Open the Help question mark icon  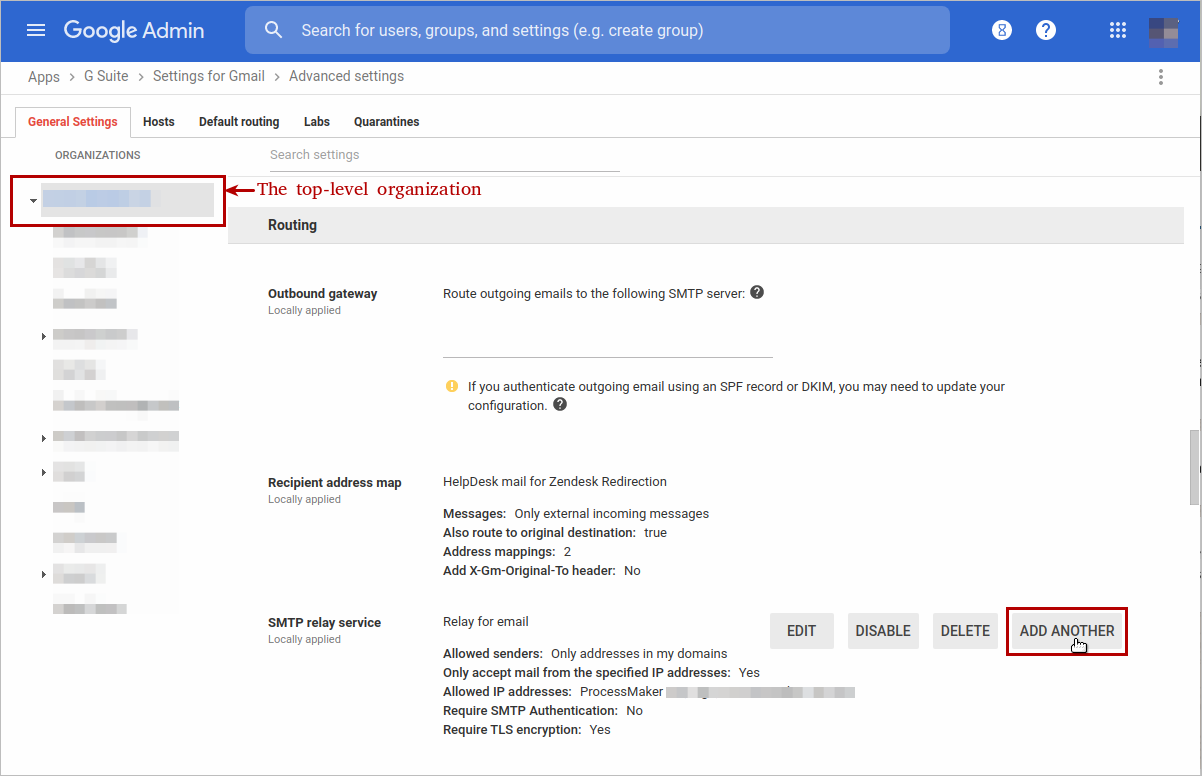pyautogui.click(x=1046, y=30)
